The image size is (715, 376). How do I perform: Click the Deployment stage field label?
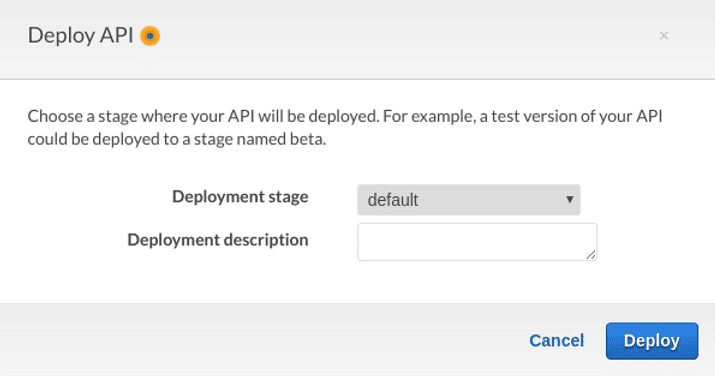240,197
